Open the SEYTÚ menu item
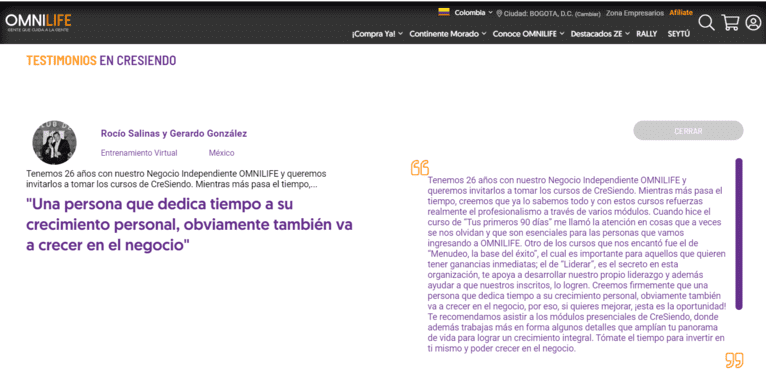This screenshot has width=766, height=392. pos(679,34)
